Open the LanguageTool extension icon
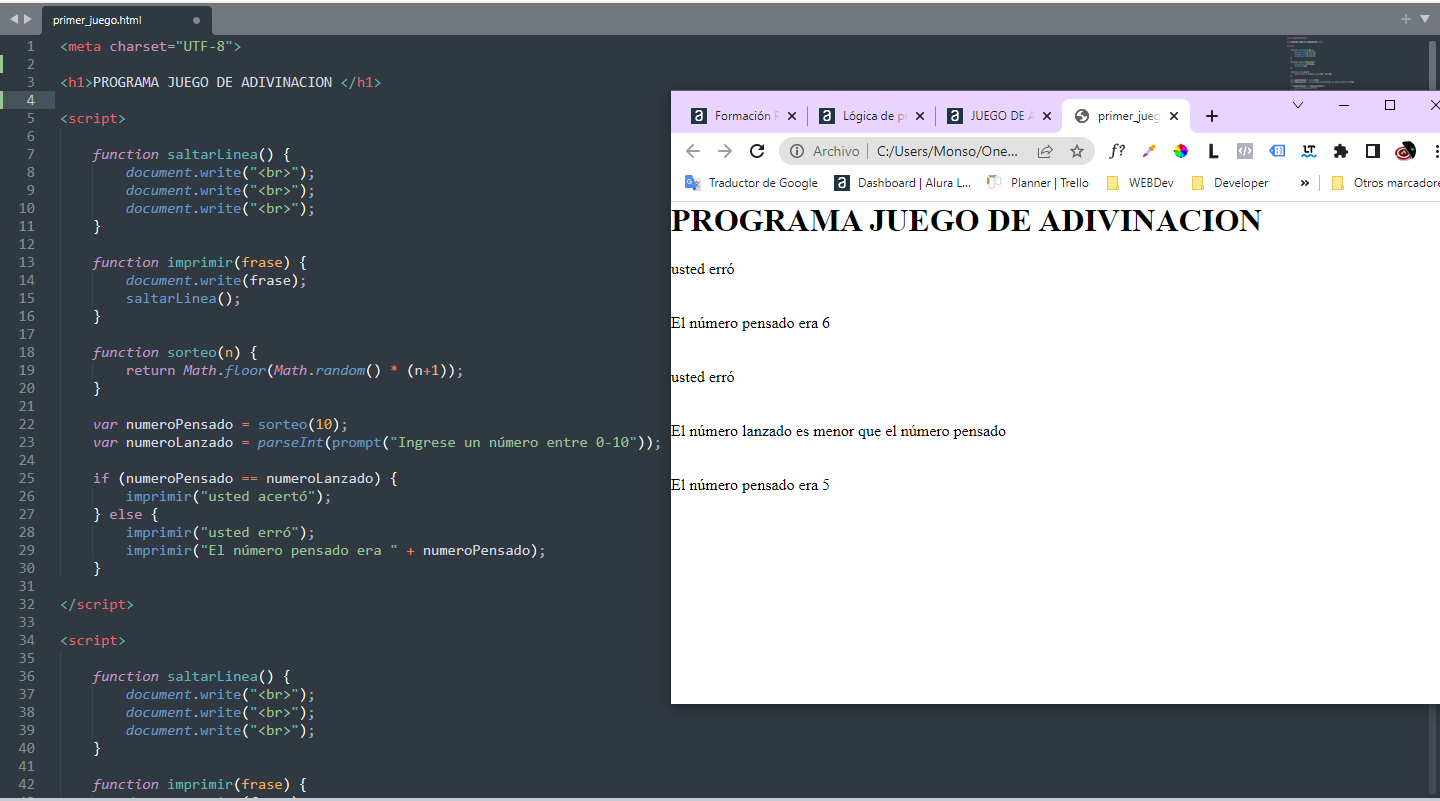 click(1309, 151)
